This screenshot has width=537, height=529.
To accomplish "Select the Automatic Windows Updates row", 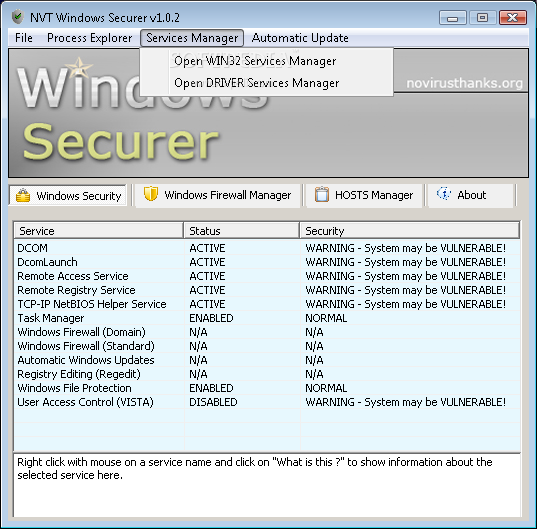I will (267, 360).
